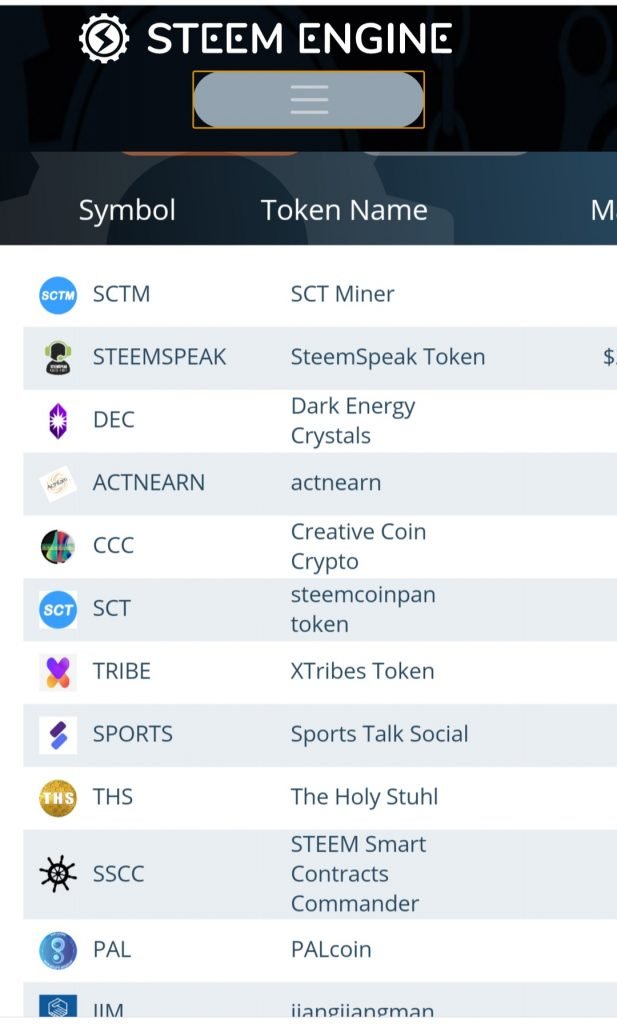Sort by the Token Name column header

pos(344,210)
